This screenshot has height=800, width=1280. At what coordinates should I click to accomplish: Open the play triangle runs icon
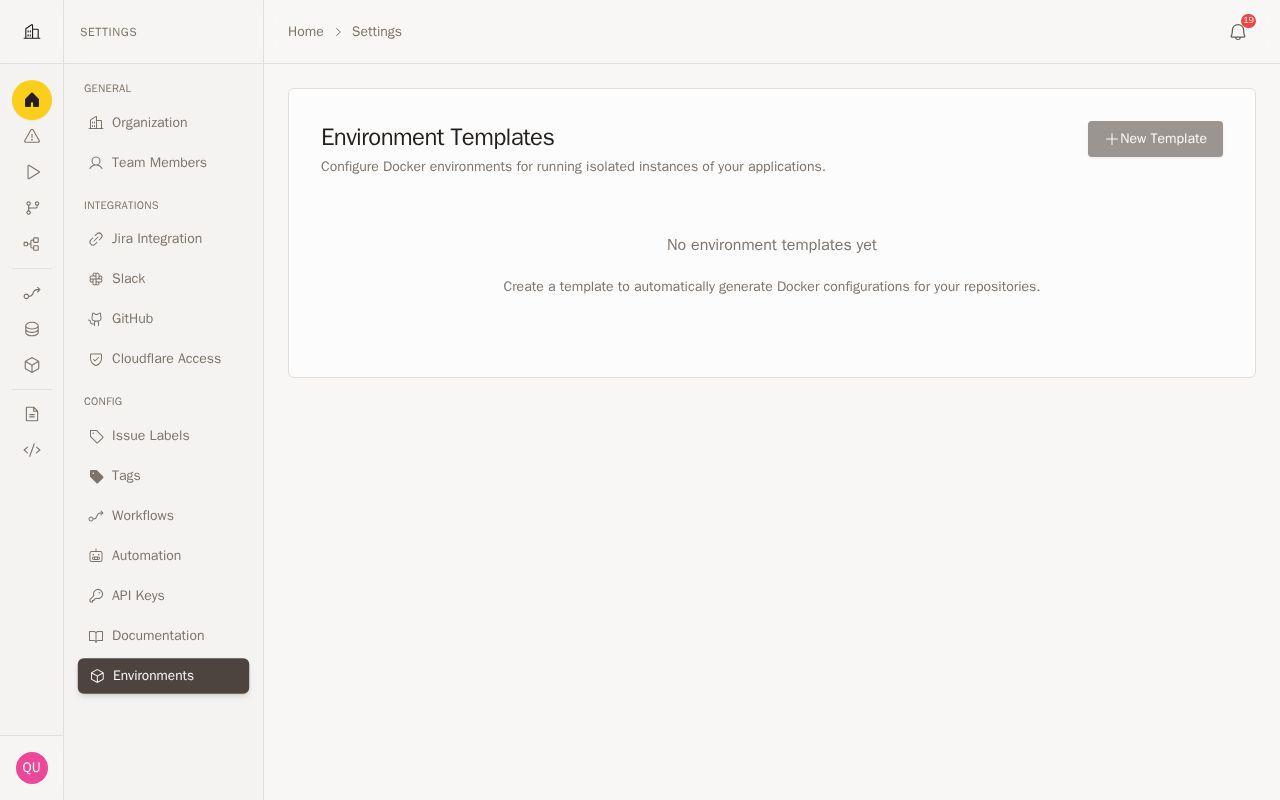(x=32, y=172)
